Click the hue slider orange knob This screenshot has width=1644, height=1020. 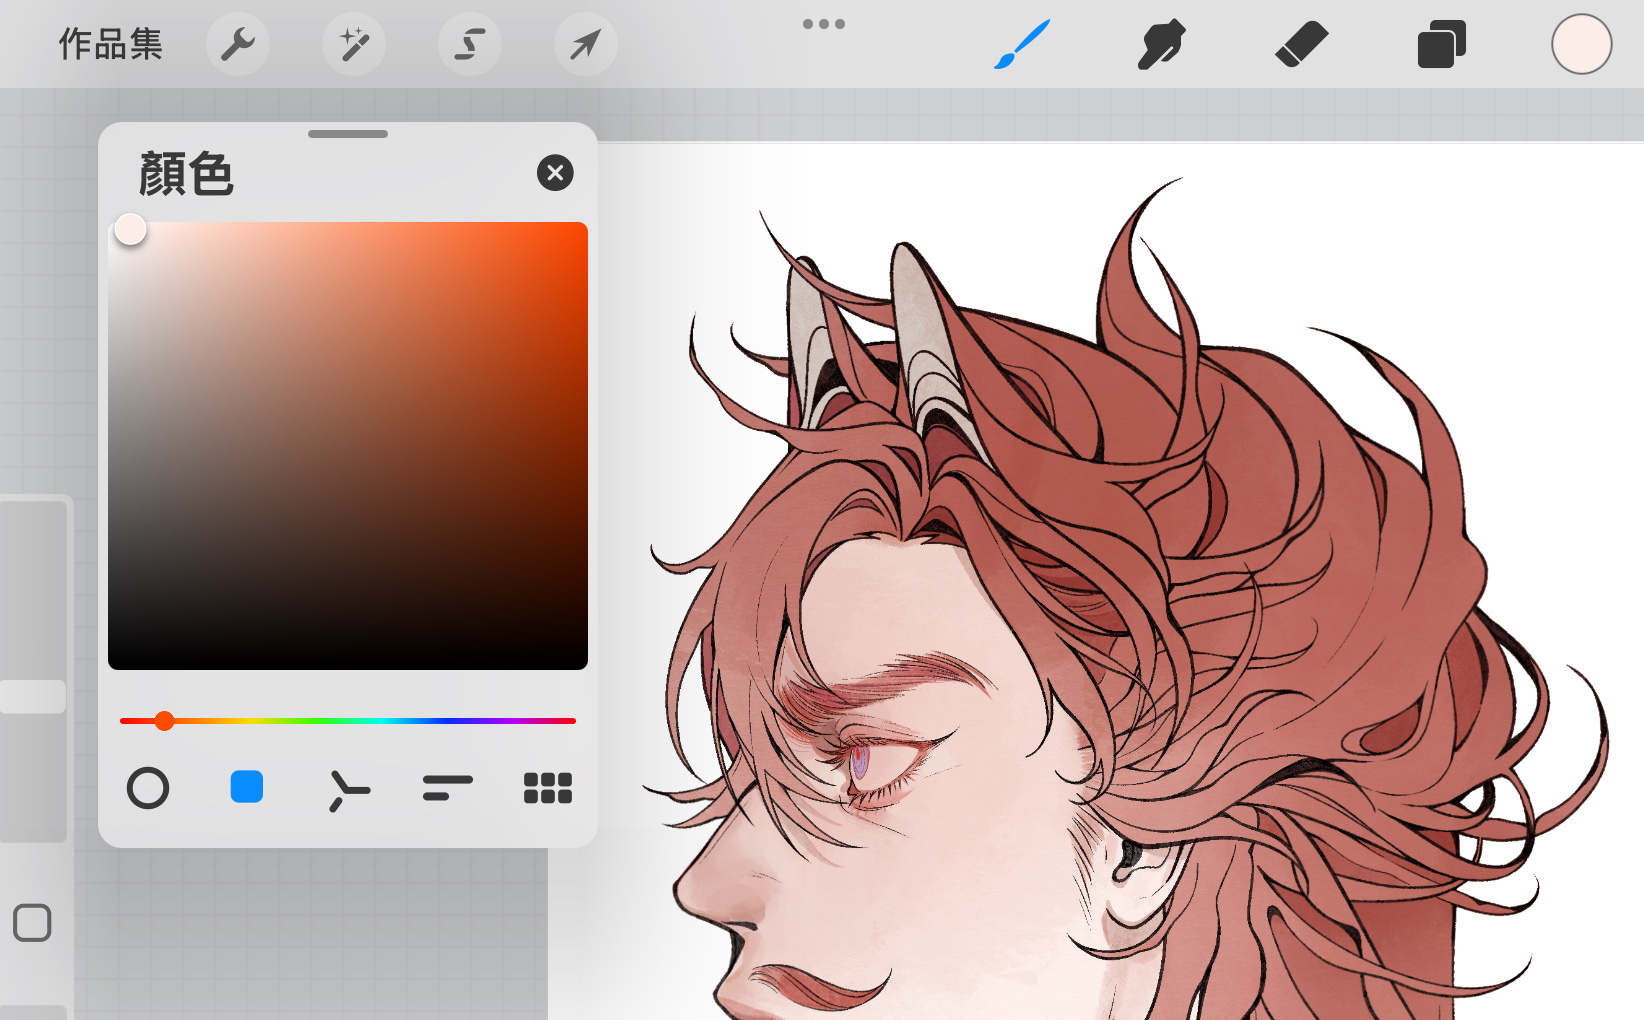(165, 721)
